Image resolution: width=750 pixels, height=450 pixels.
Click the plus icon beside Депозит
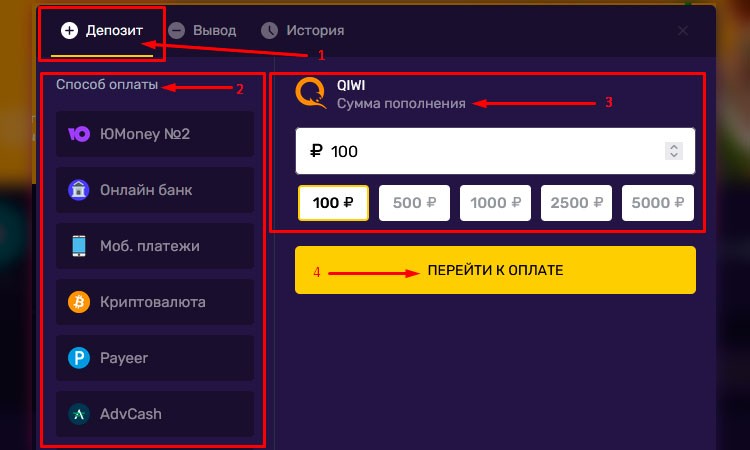click(x=69, y=31)
